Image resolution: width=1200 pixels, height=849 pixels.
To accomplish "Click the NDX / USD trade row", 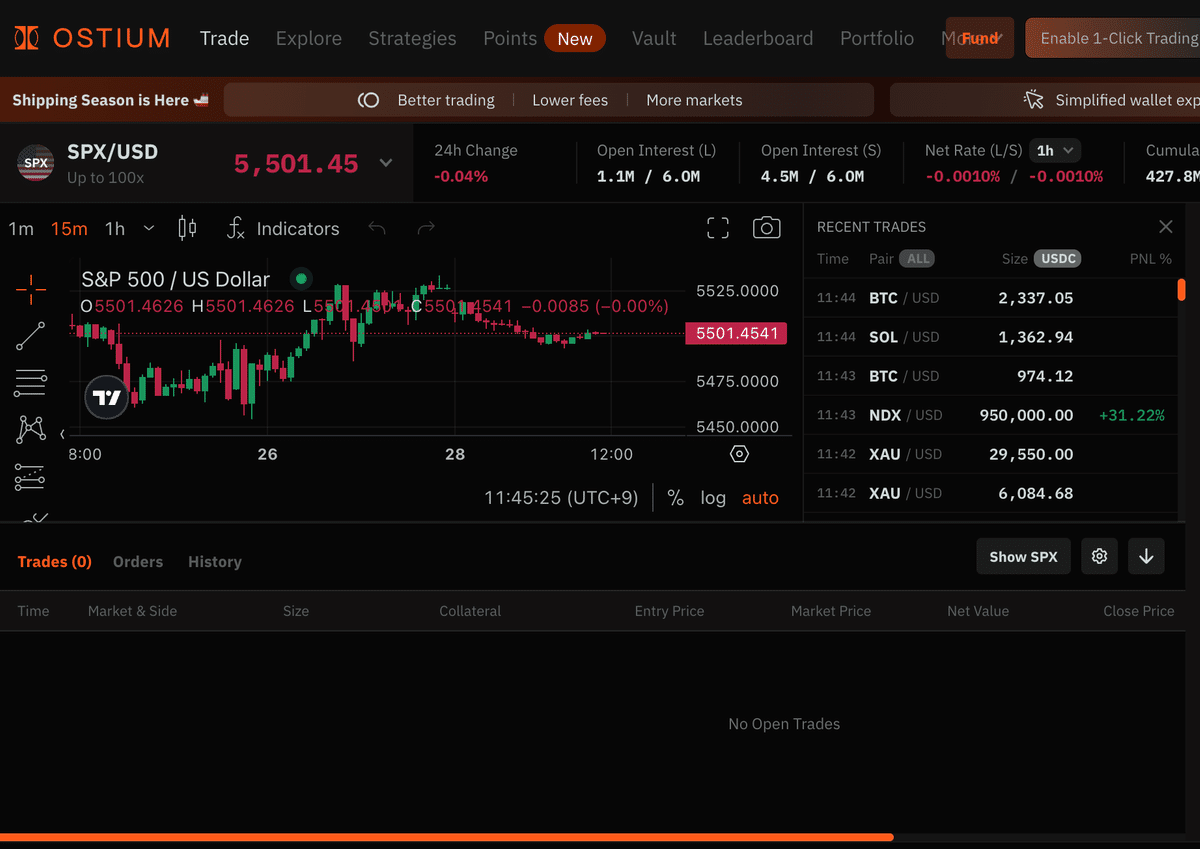I will 991,415.
